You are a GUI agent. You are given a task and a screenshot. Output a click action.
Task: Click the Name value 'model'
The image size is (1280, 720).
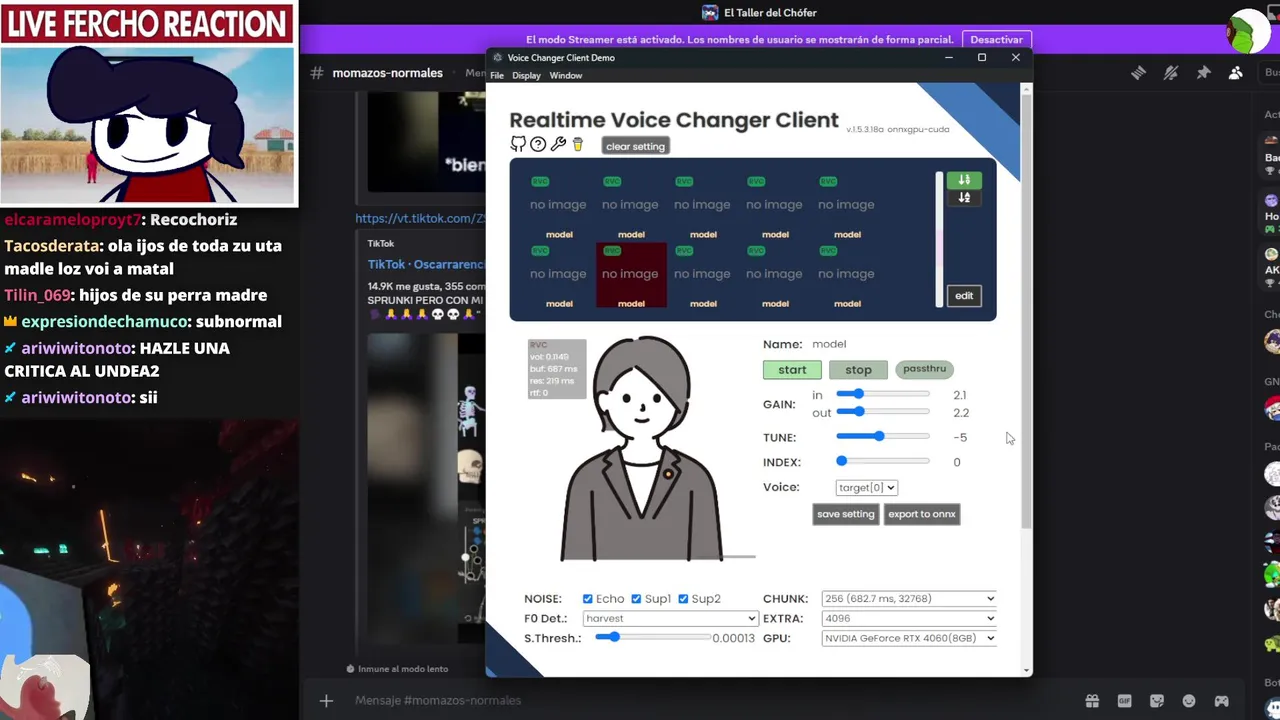(x=829, y=344)
